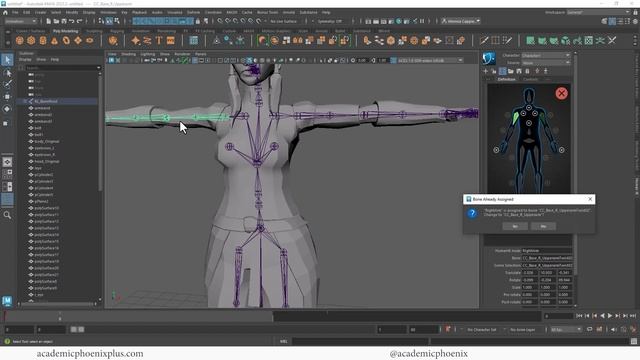Screen dimensions: 640x360
Task: Click the last crossed-lines icon on shelf
Action: coord(612,40)
